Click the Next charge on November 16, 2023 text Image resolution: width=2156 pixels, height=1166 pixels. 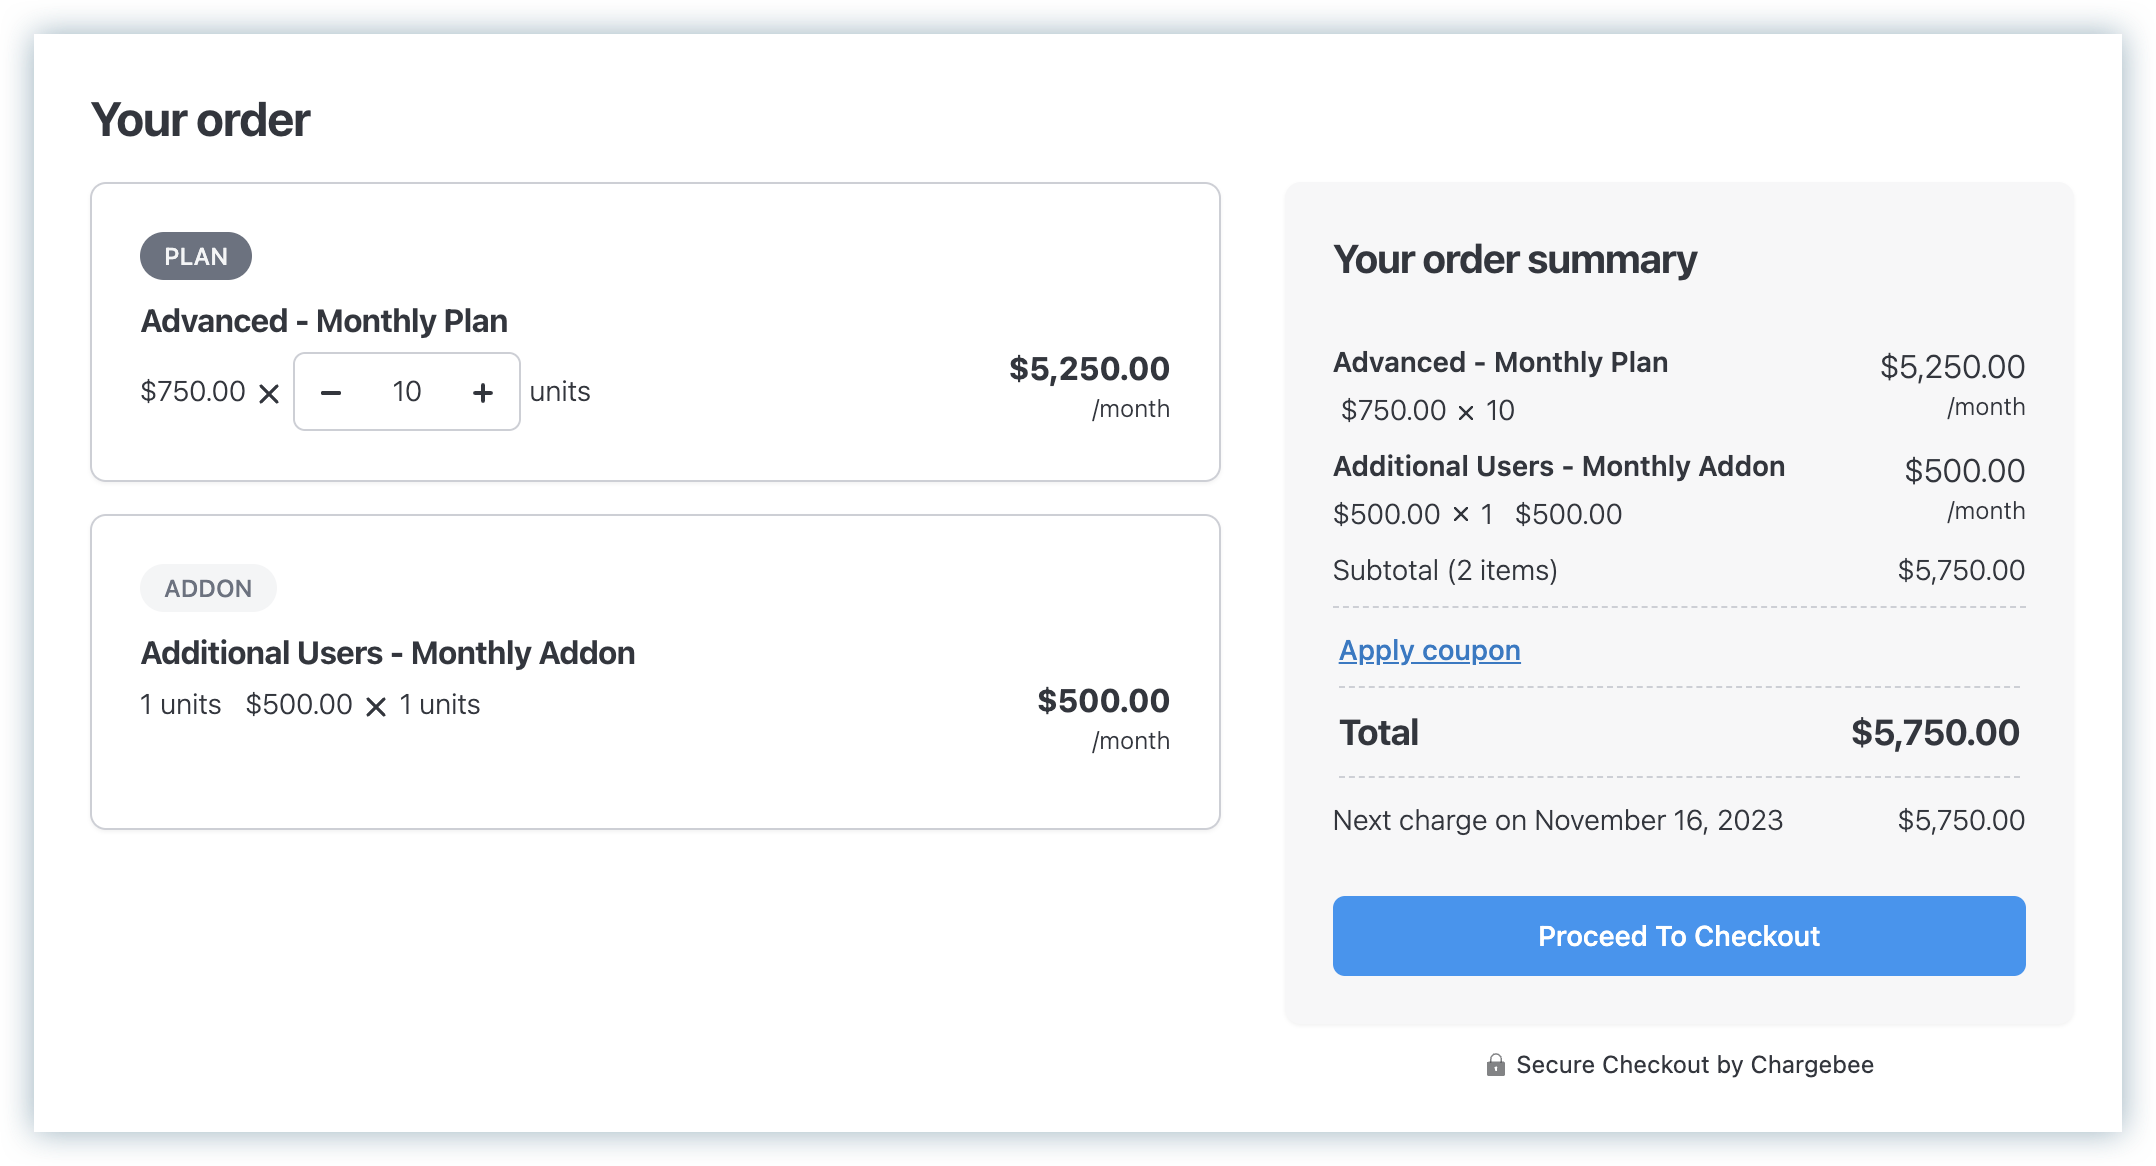coord(1557,821)
